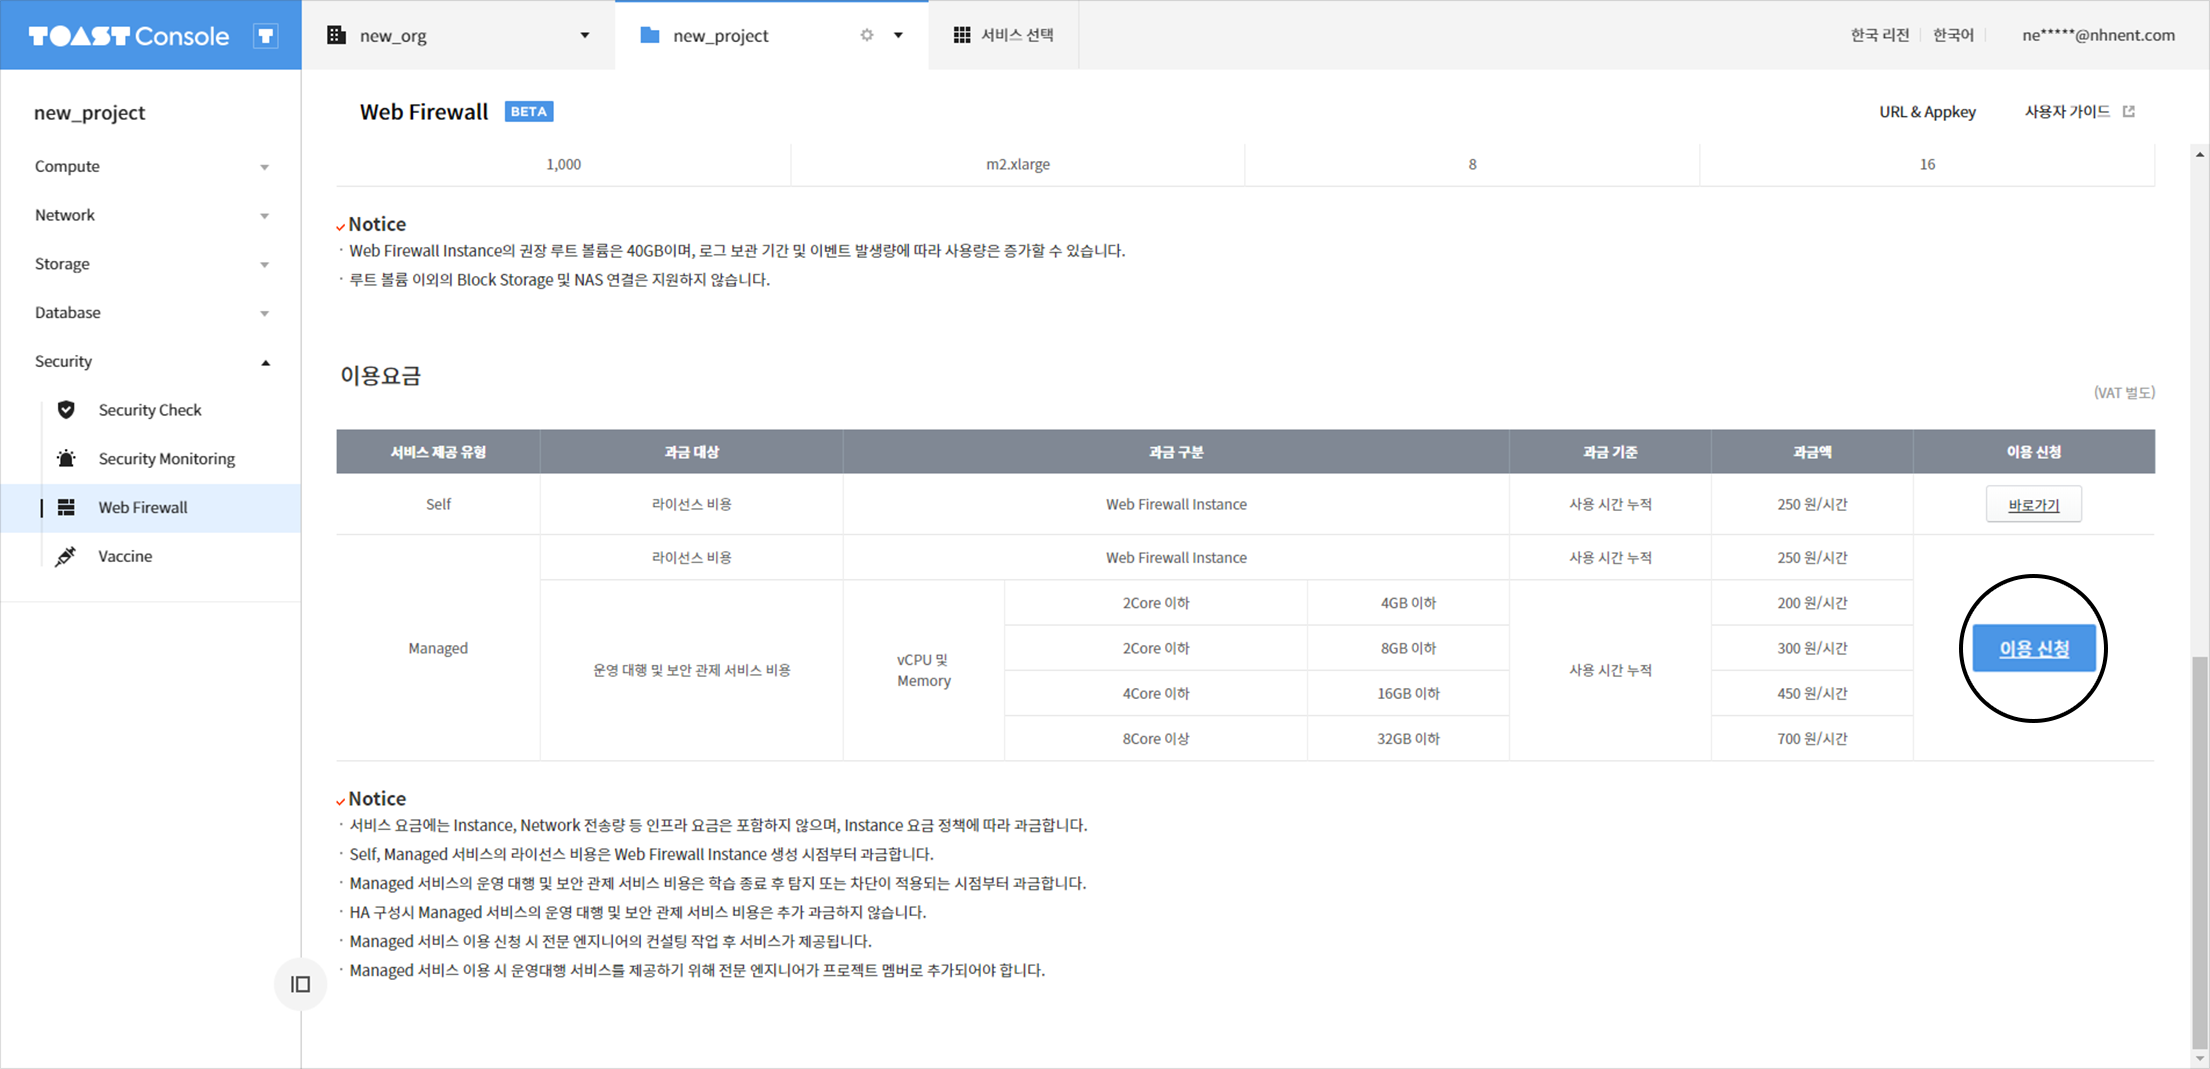Click the Security Monitoring siren icon
The width and height of the screenshot is (2210, 1069).
66,458
